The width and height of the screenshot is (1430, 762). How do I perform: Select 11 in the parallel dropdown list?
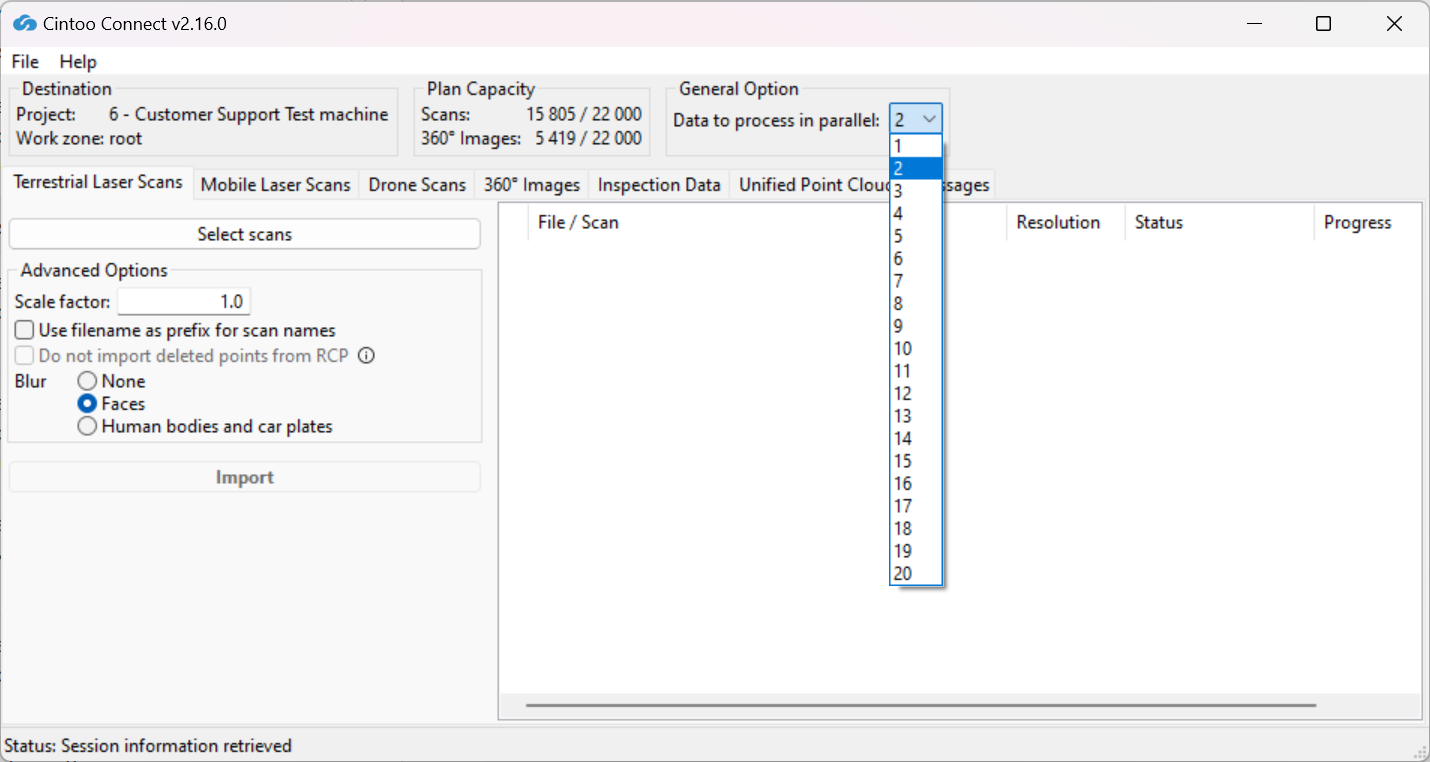click(916, 371)
